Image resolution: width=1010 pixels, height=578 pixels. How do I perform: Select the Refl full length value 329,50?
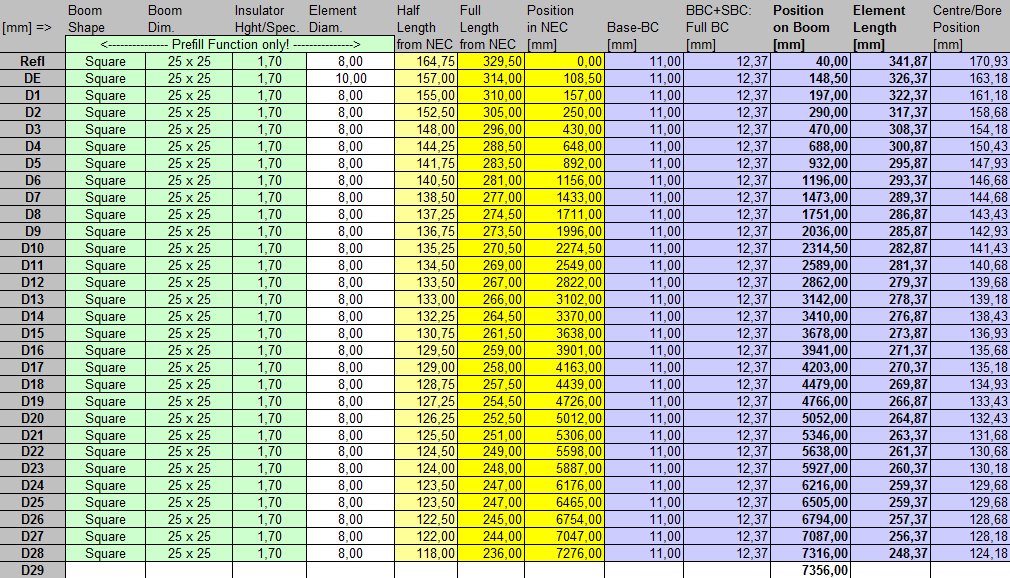[491, 61]
